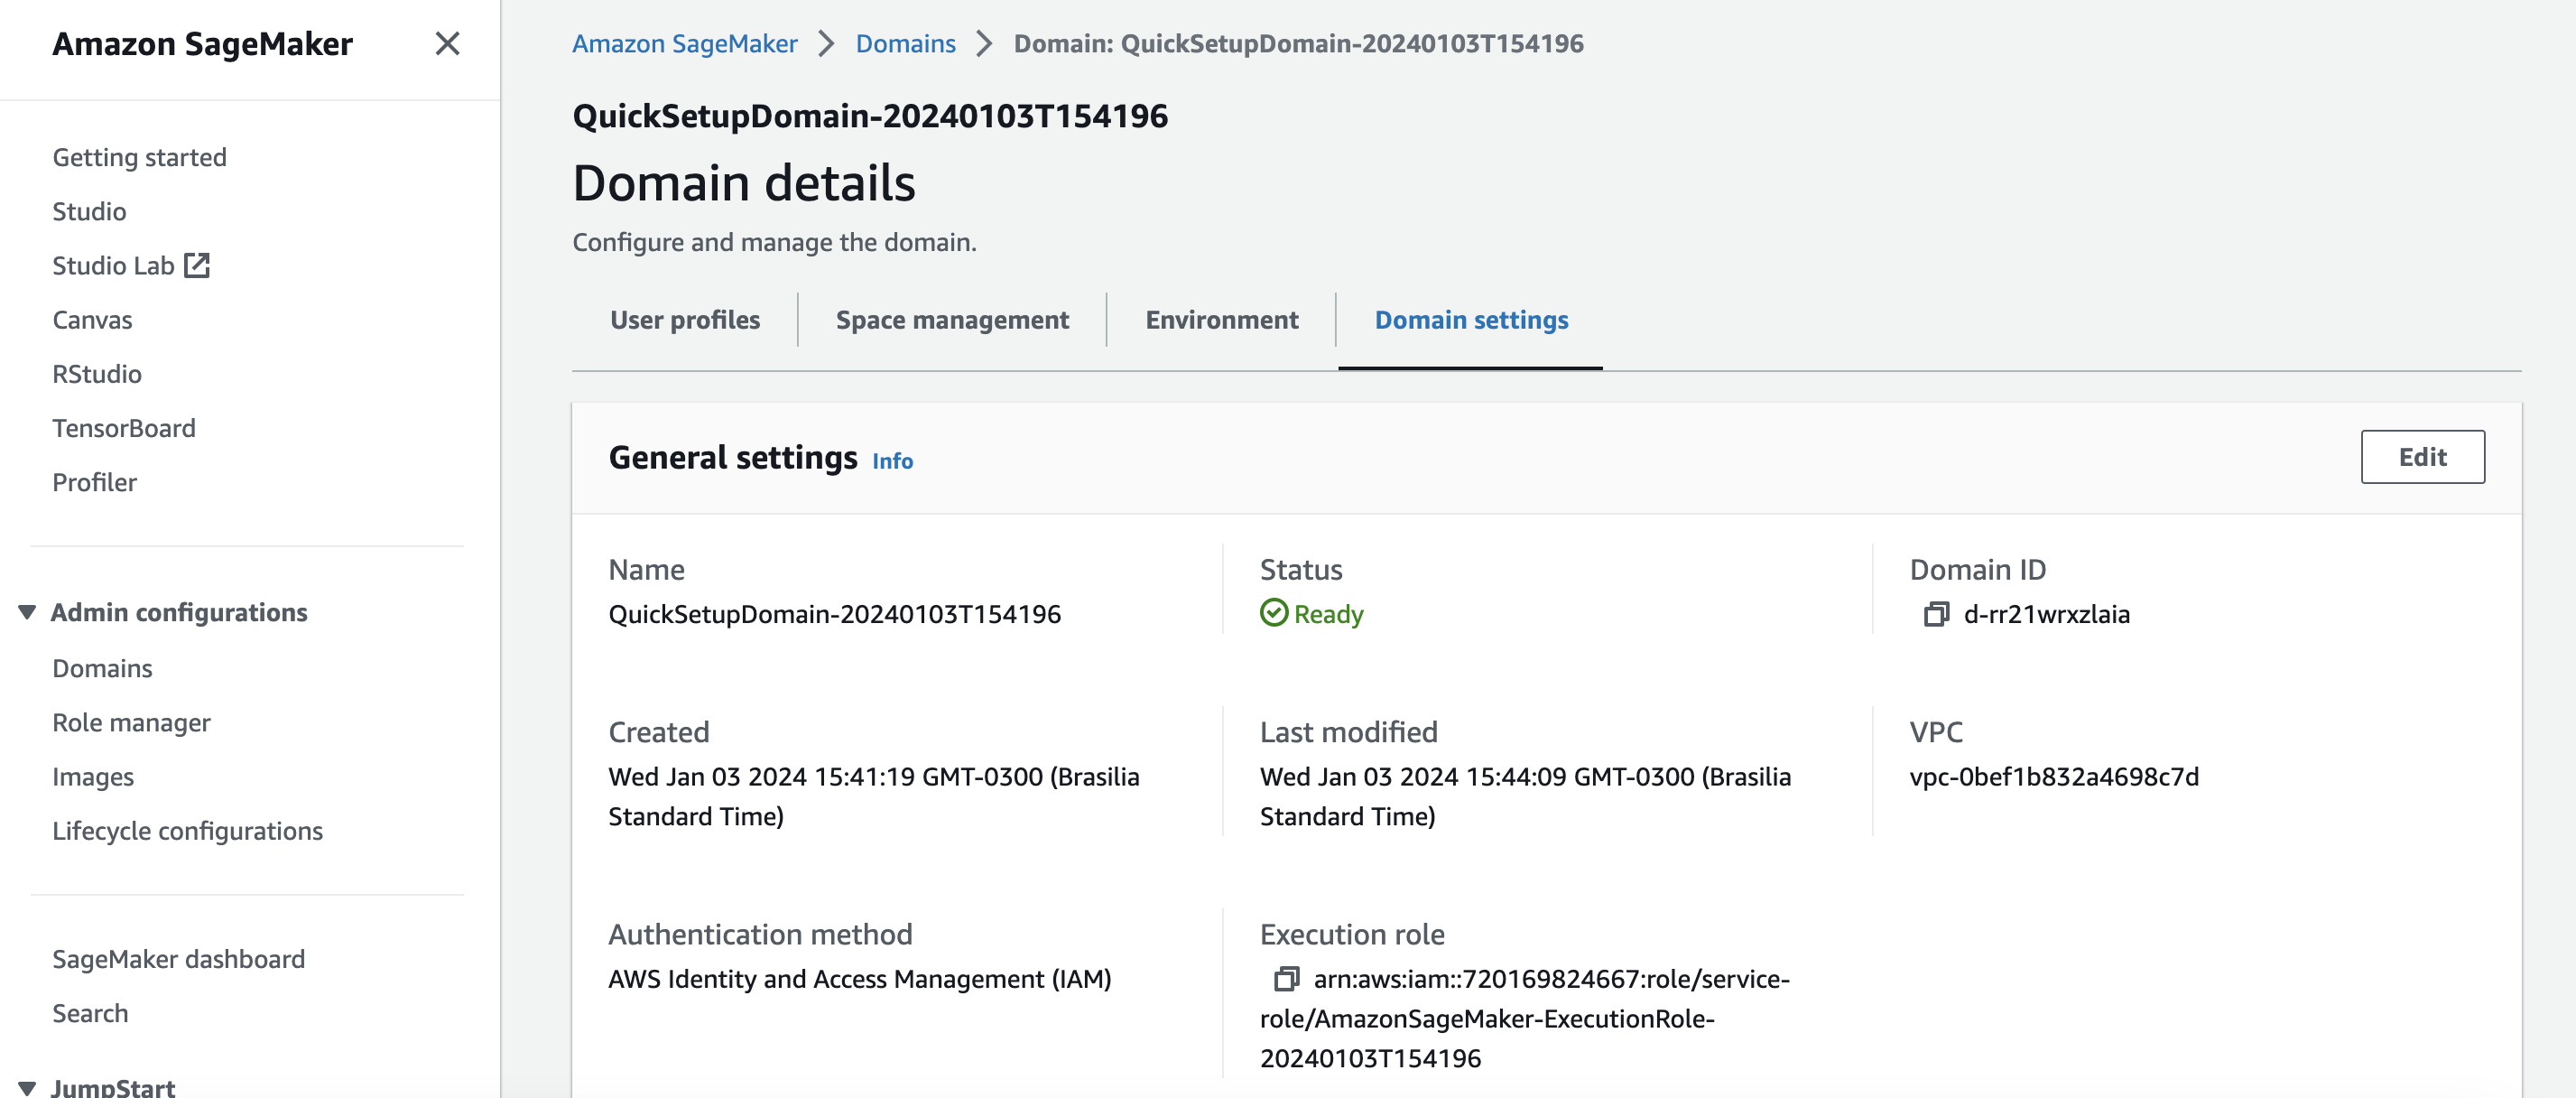
Task: Open Lifecycle configurations page
Action: (x=187, y=831)
